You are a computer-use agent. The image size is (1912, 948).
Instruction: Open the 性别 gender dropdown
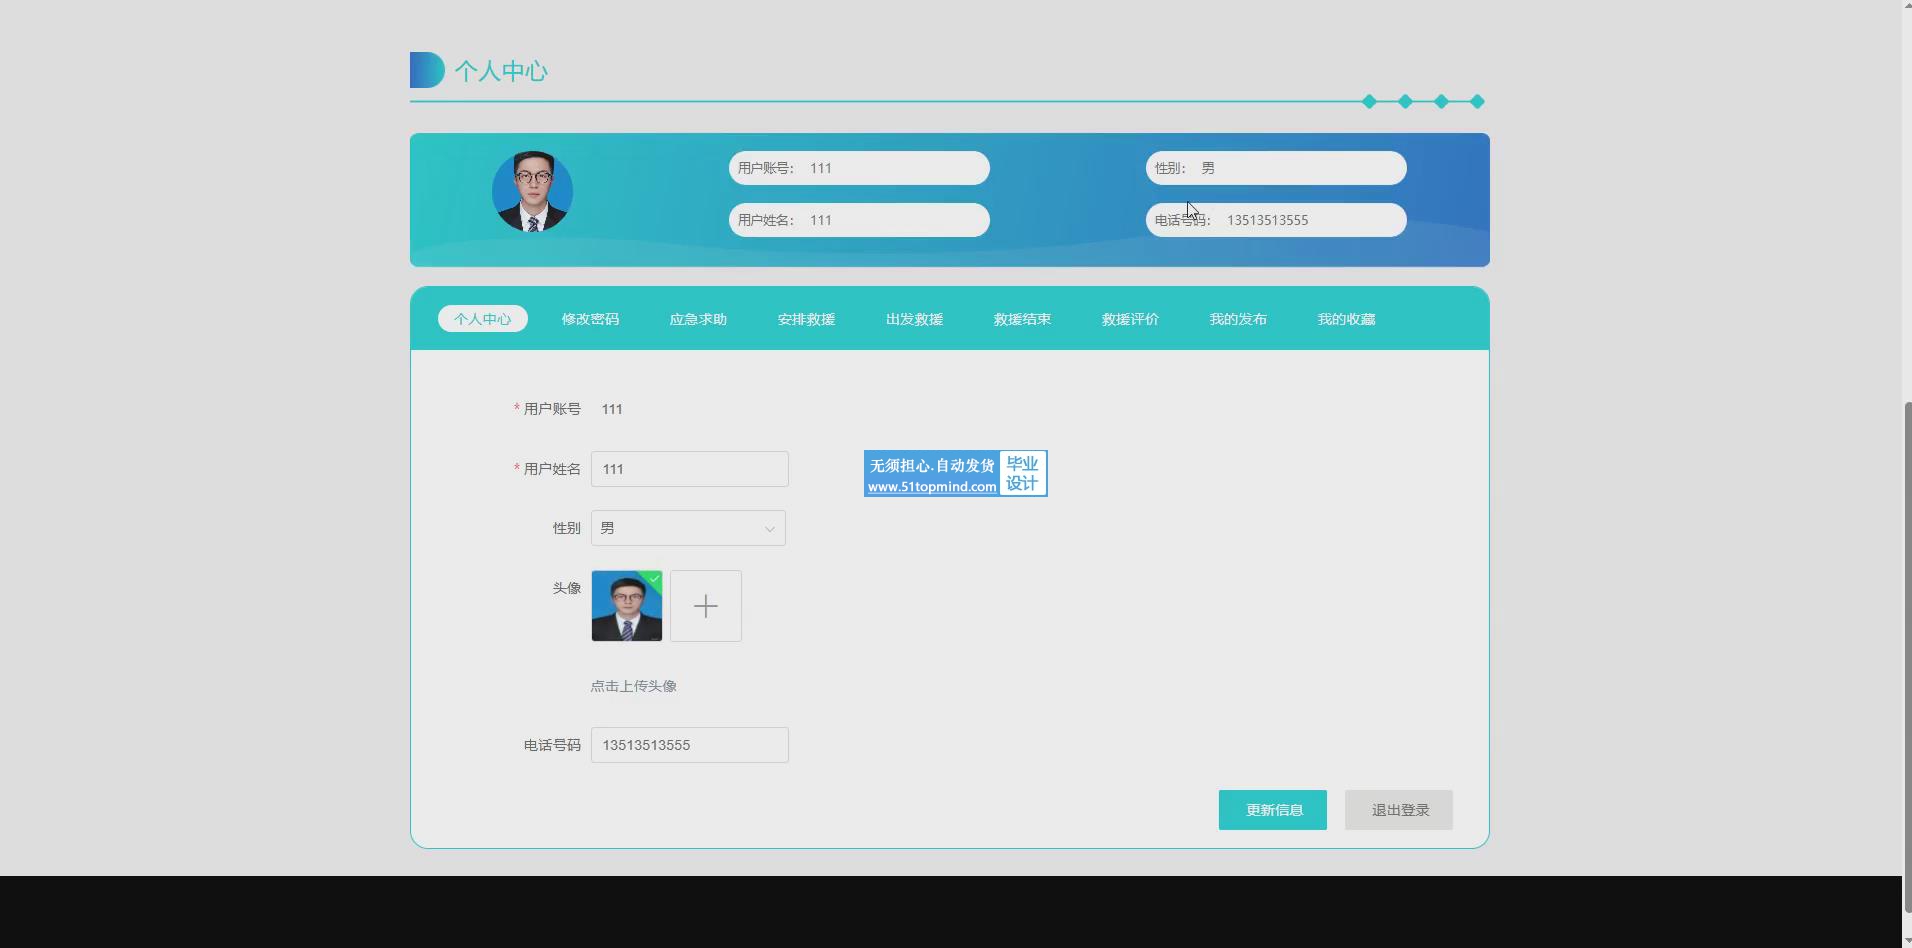click(688, 528)
